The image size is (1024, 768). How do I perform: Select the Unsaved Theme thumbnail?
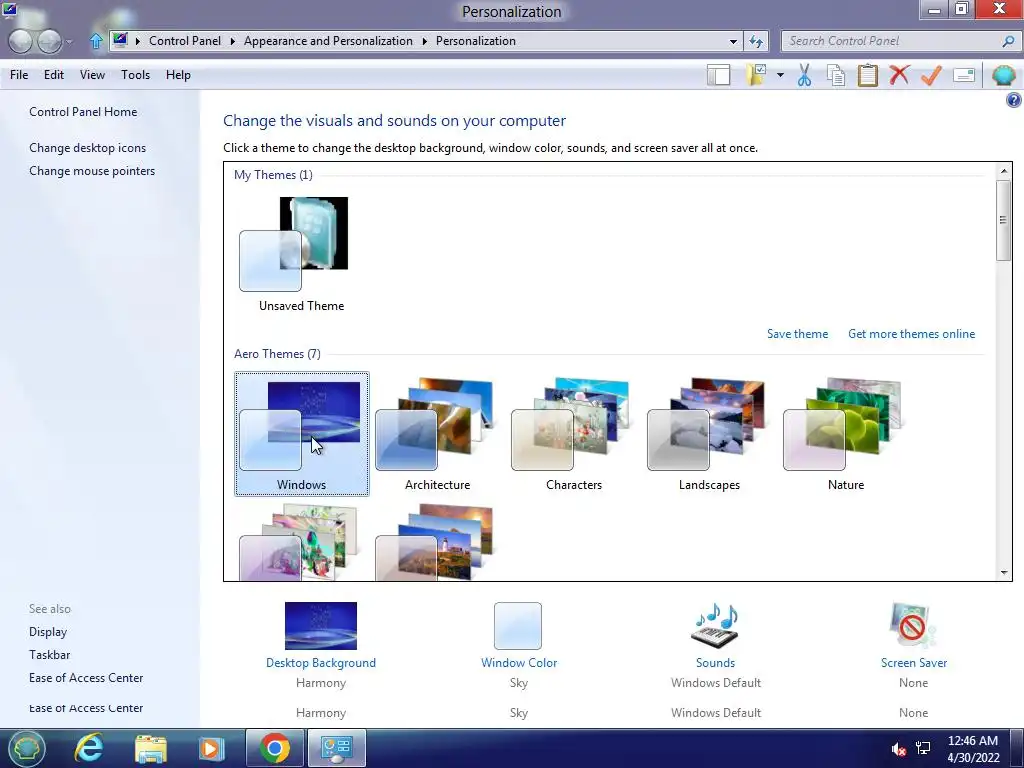coord(301,255)
